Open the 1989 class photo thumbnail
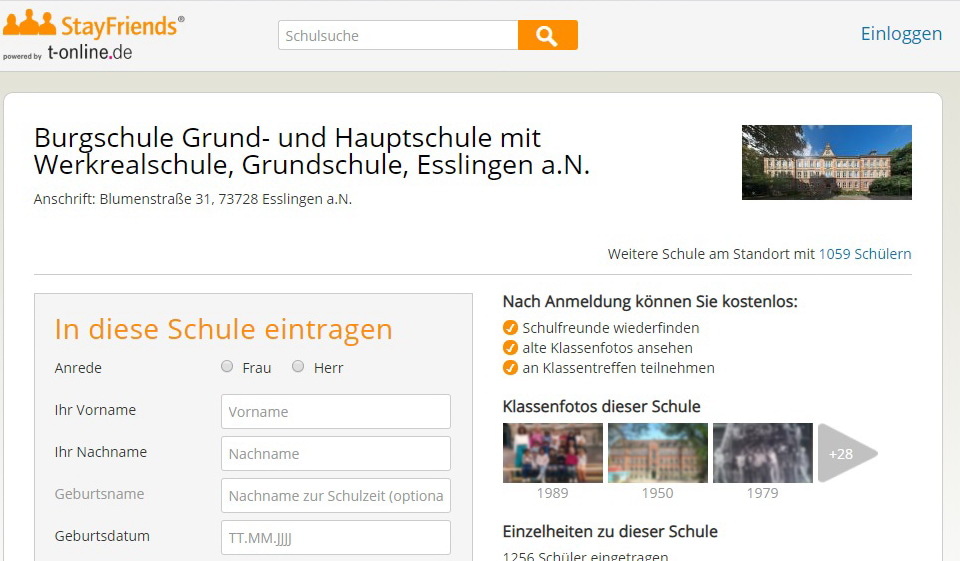Screen dimensions: 960x561 (x=552, y=453)
